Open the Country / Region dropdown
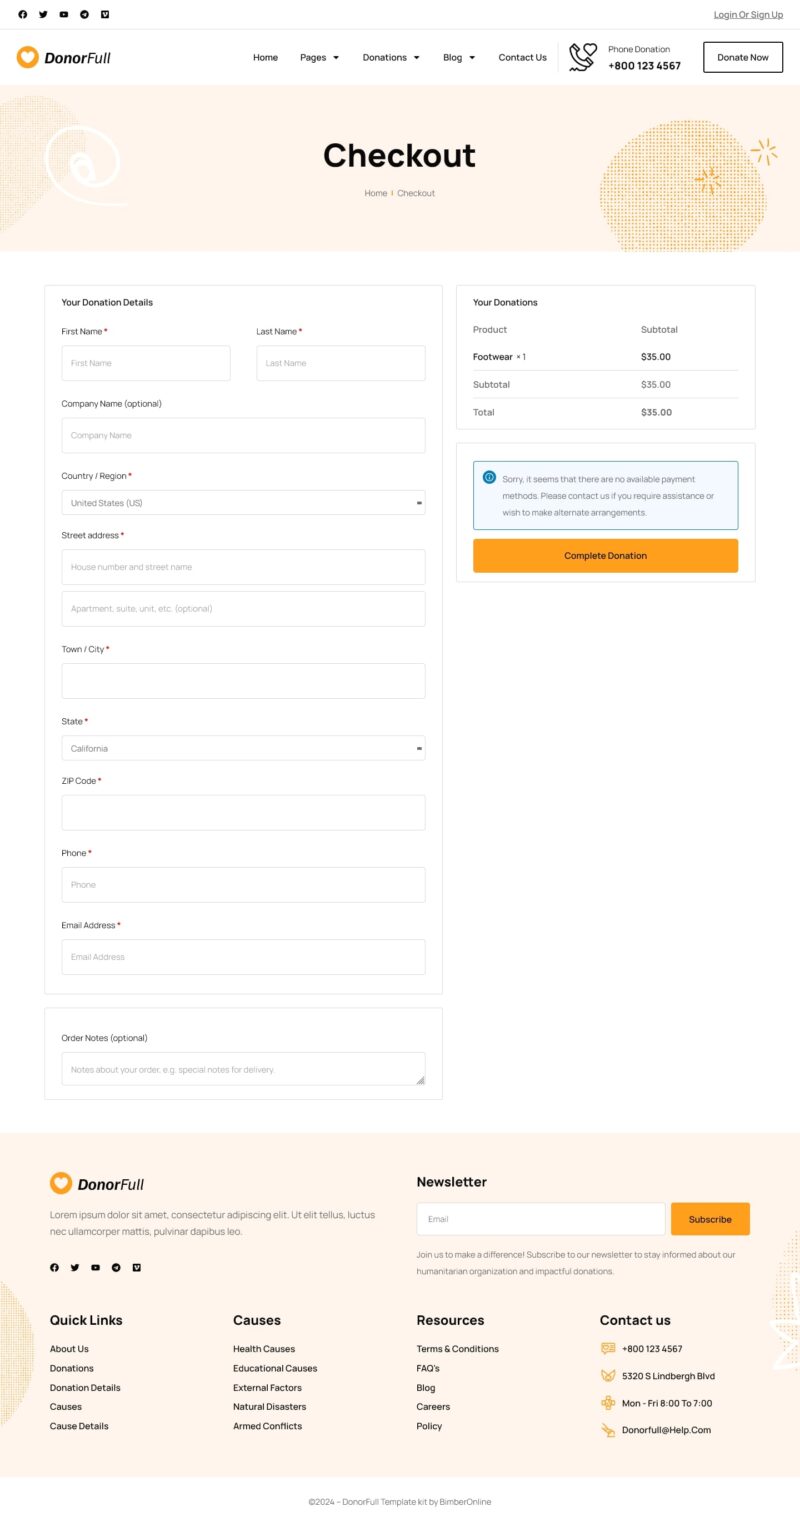This screenshot has width=800, height=1527. [x=243, y=503]
